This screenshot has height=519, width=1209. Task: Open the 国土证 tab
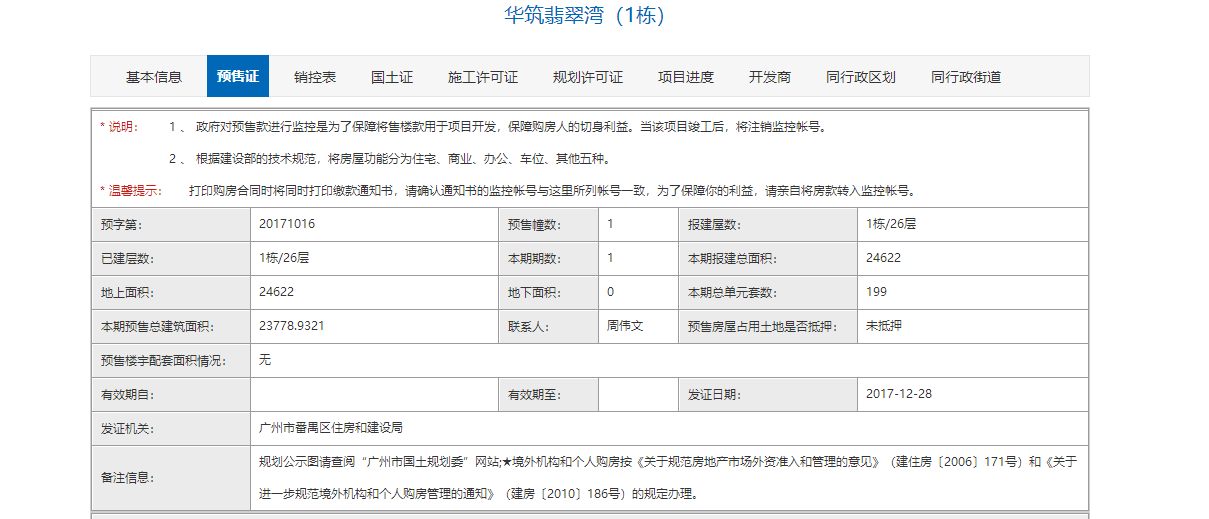(x=392, y=77)
